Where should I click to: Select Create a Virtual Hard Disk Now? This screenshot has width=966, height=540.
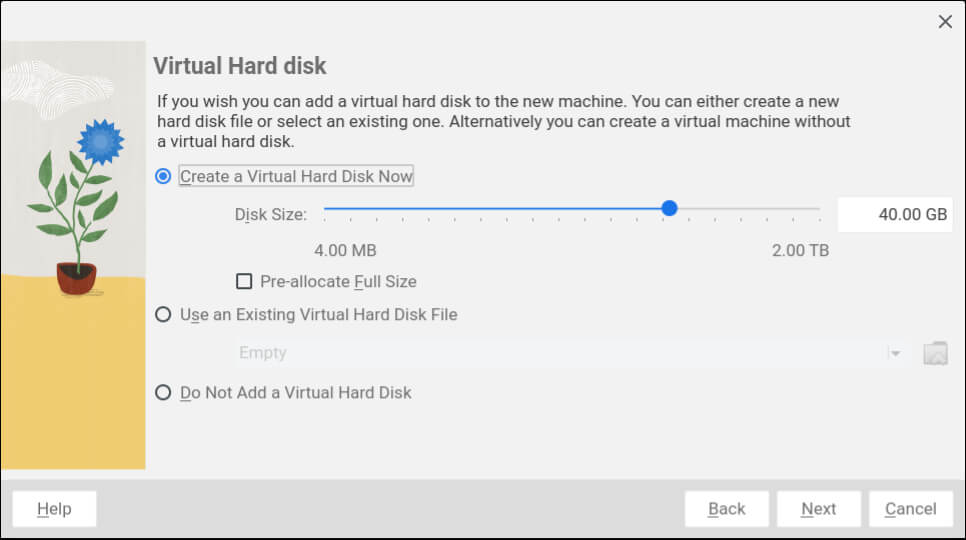tap(164, 176)
